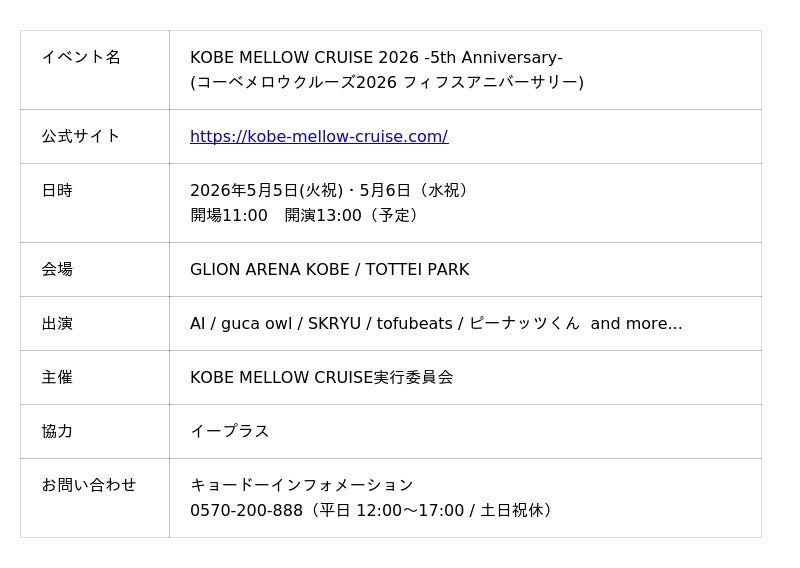Select the 主催 row label
800x568 pixels.
(x=57, y=377)
